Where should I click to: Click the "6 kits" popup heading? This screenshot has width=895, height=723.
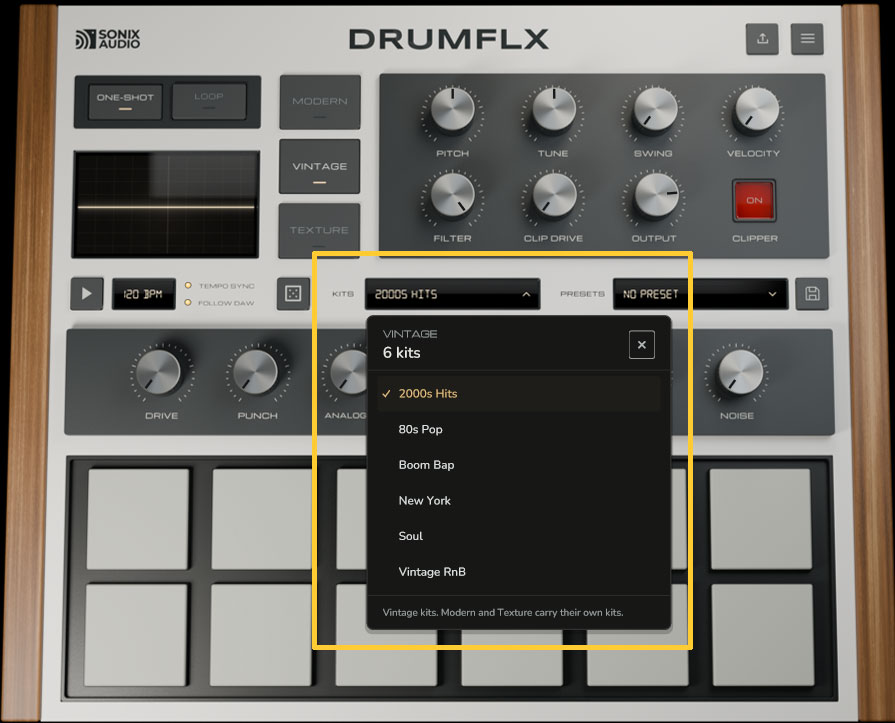402,353
